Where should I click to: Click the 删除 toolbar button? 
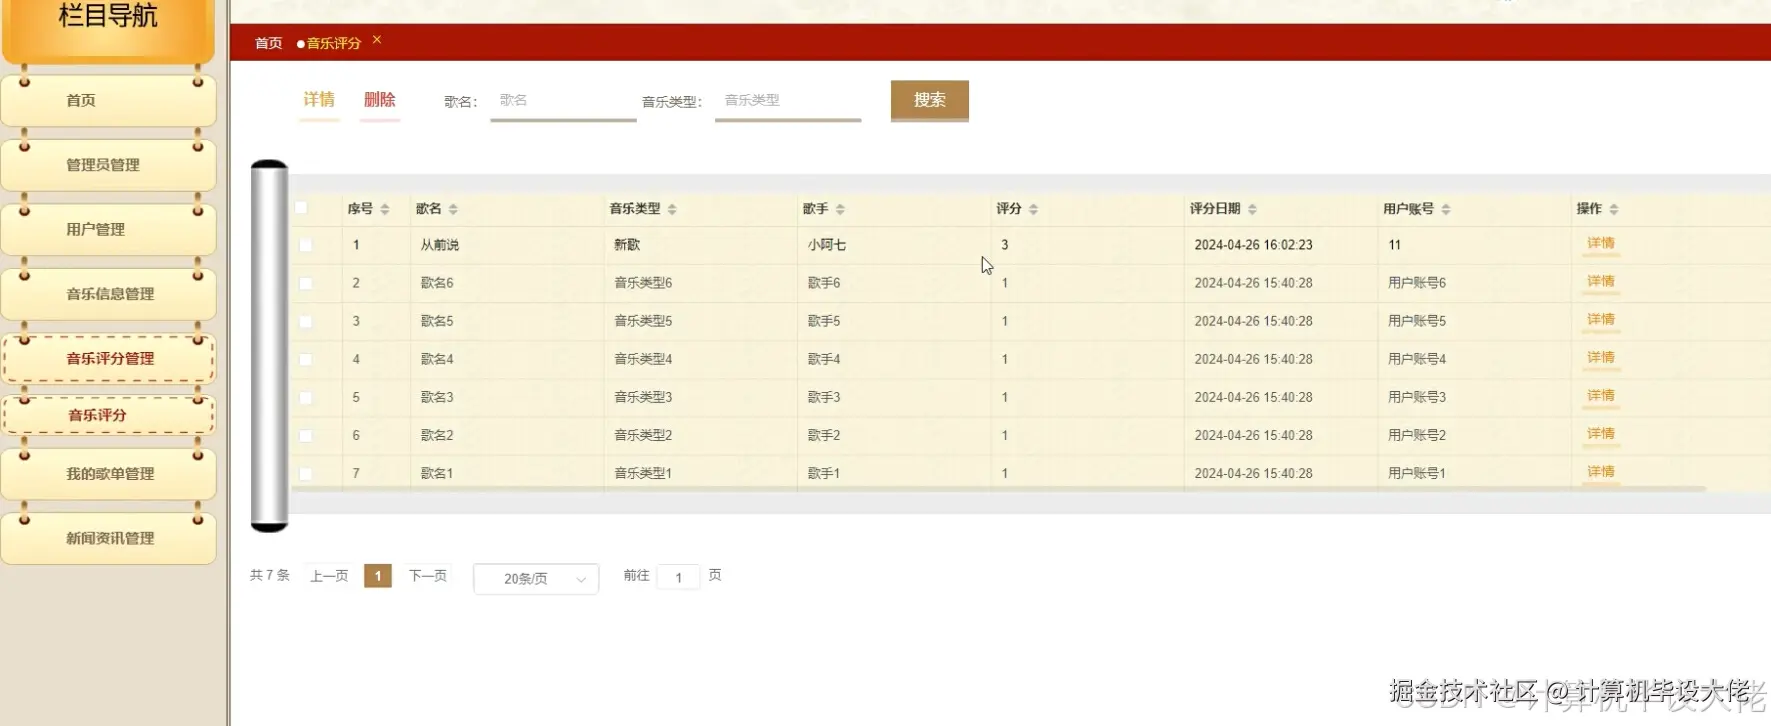380,100
